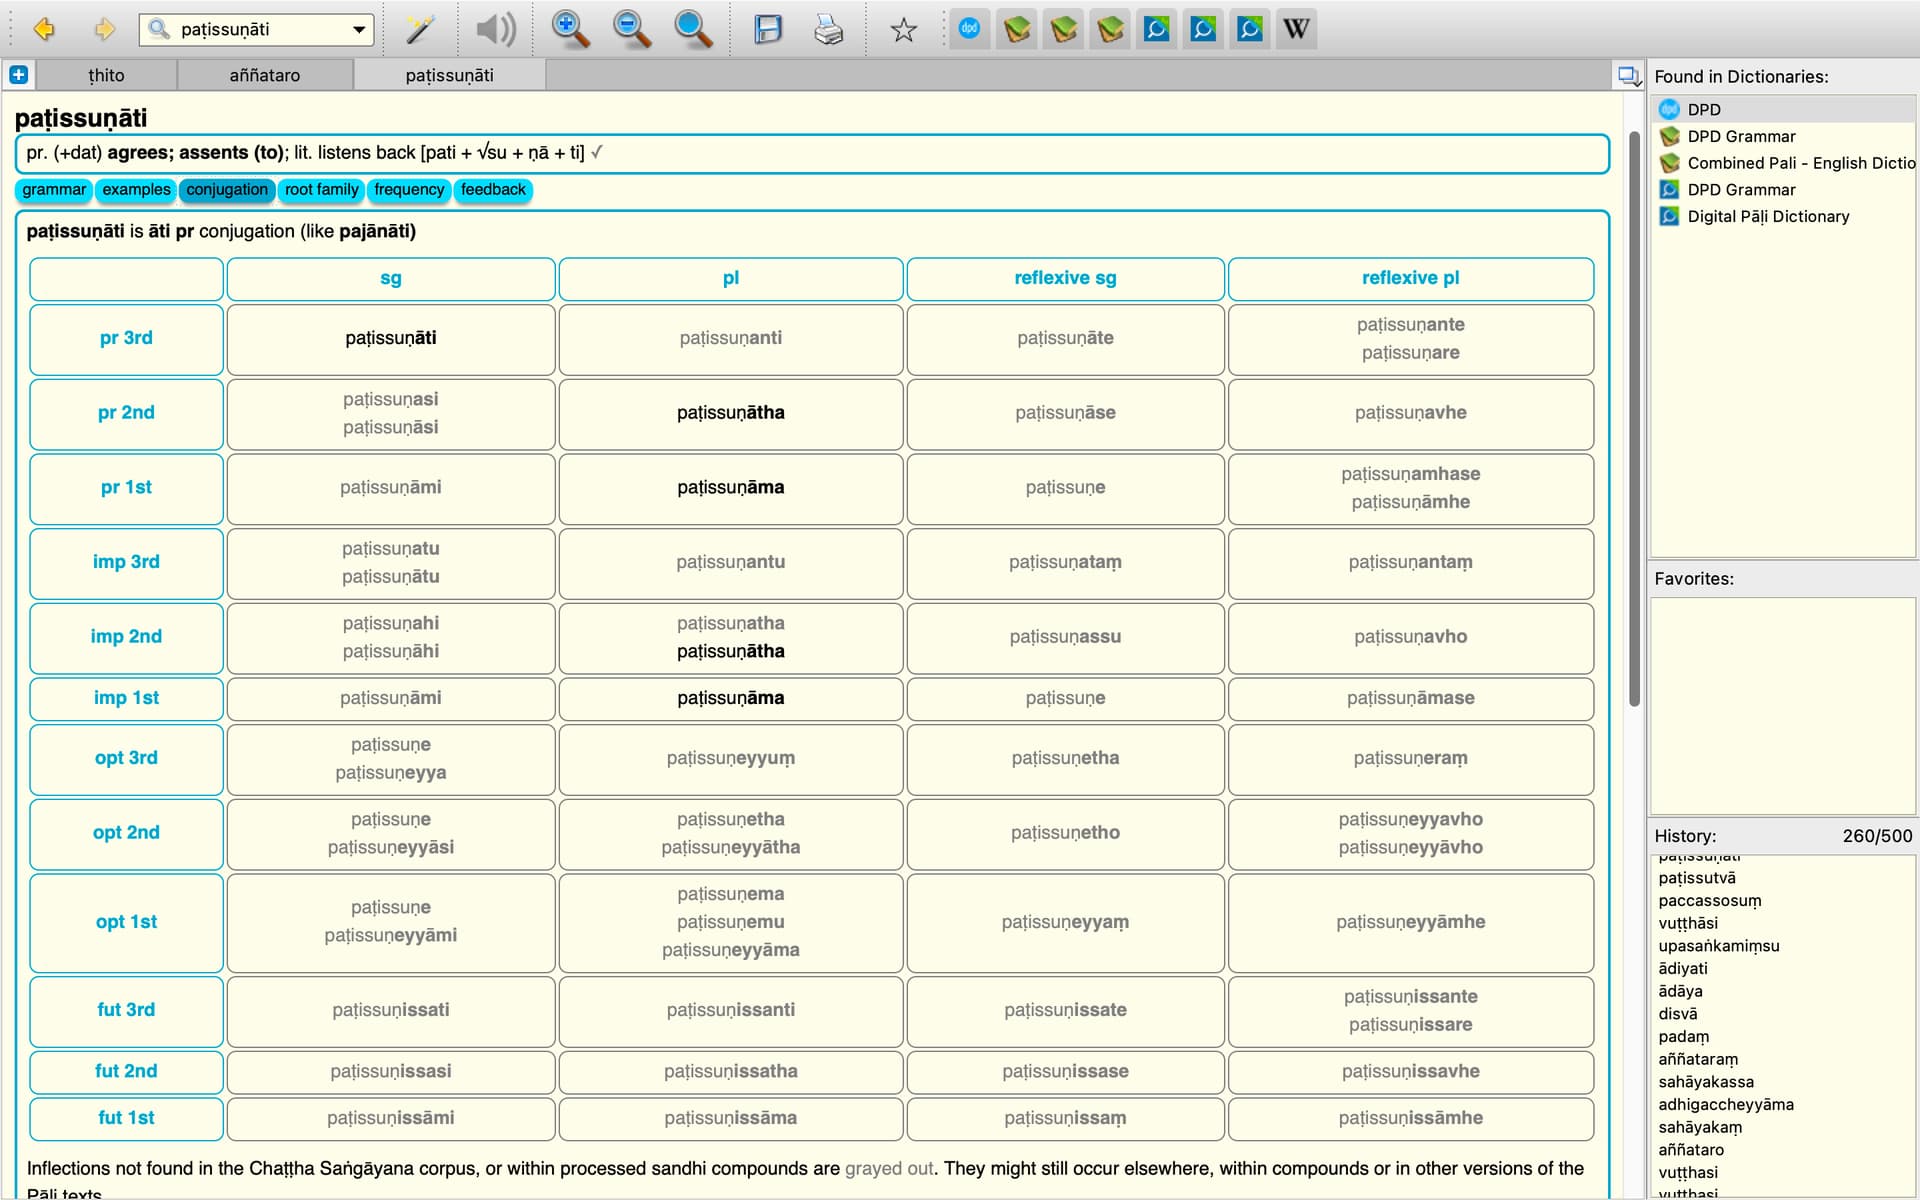Select the paṭissuṇāti tab
1920x1200 pixels.
(x=449, y=75)
